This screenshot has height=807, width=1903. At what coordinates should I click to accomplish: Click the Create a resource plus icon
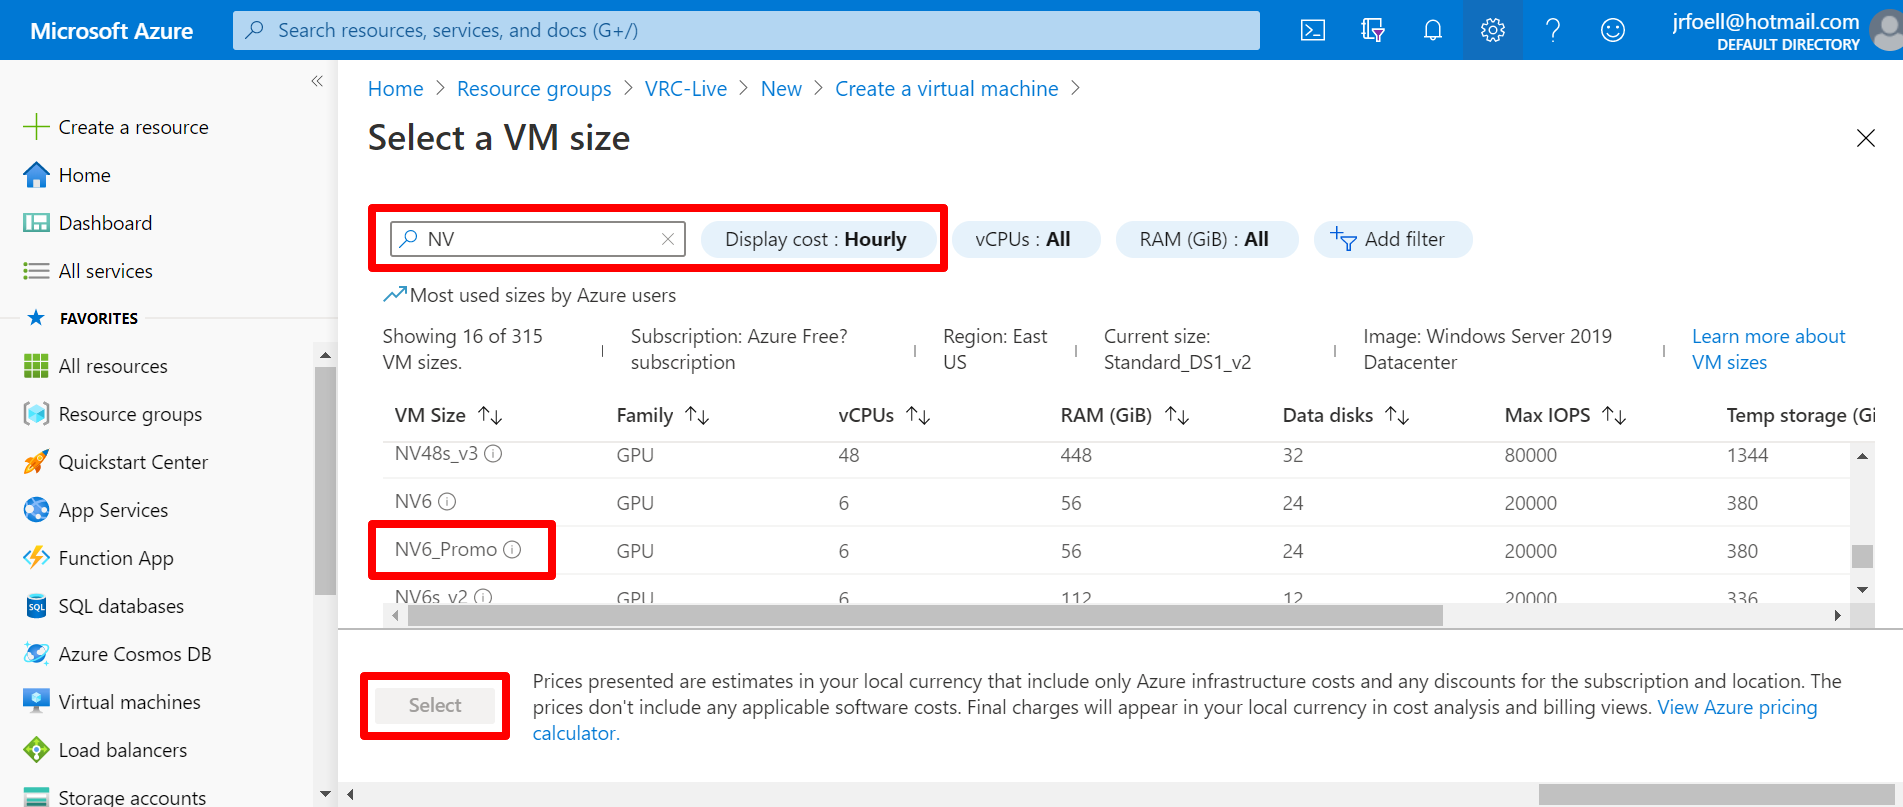[36, 127]
